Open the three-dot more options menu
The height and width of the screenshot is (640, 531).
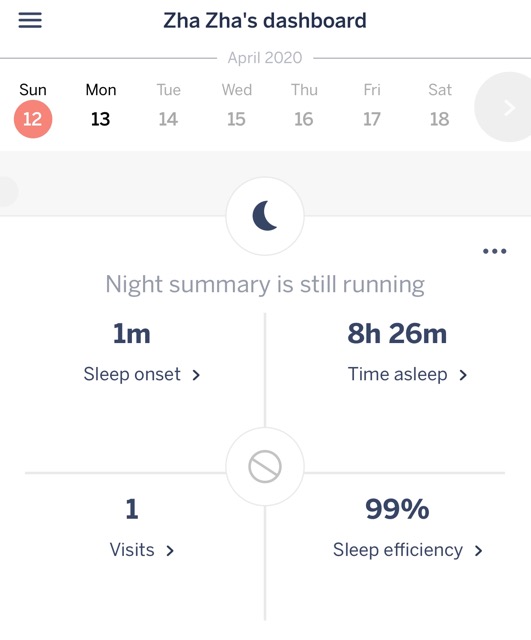coord(494,251)
